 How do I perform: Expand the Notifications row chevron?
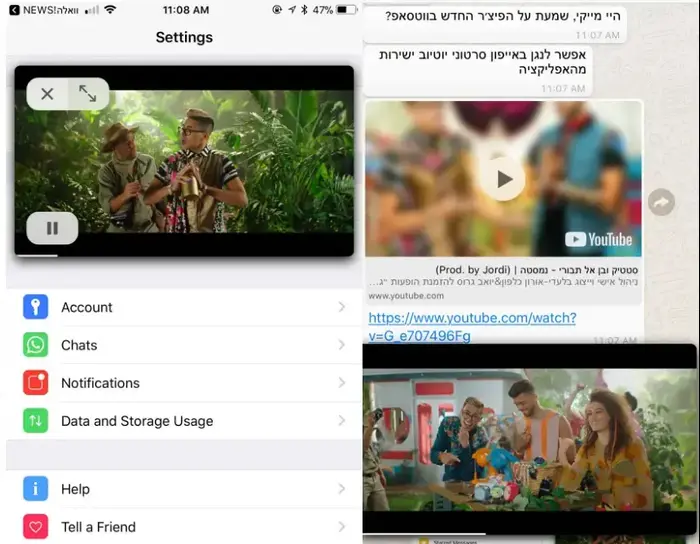tap(342, 383)
